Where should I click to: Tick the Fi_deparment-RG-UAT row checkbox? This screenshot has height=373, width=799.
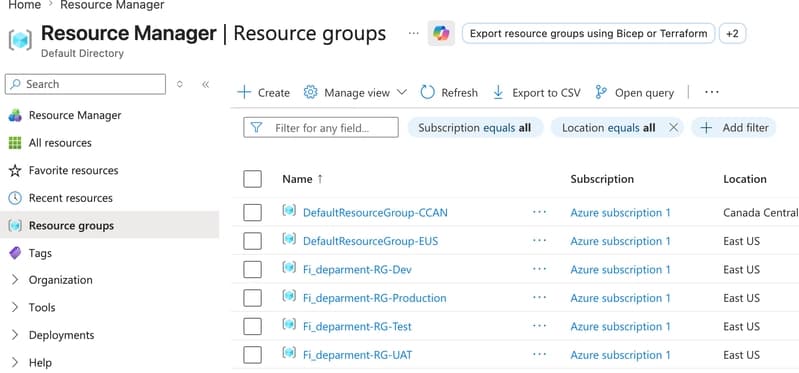[252, 355]
